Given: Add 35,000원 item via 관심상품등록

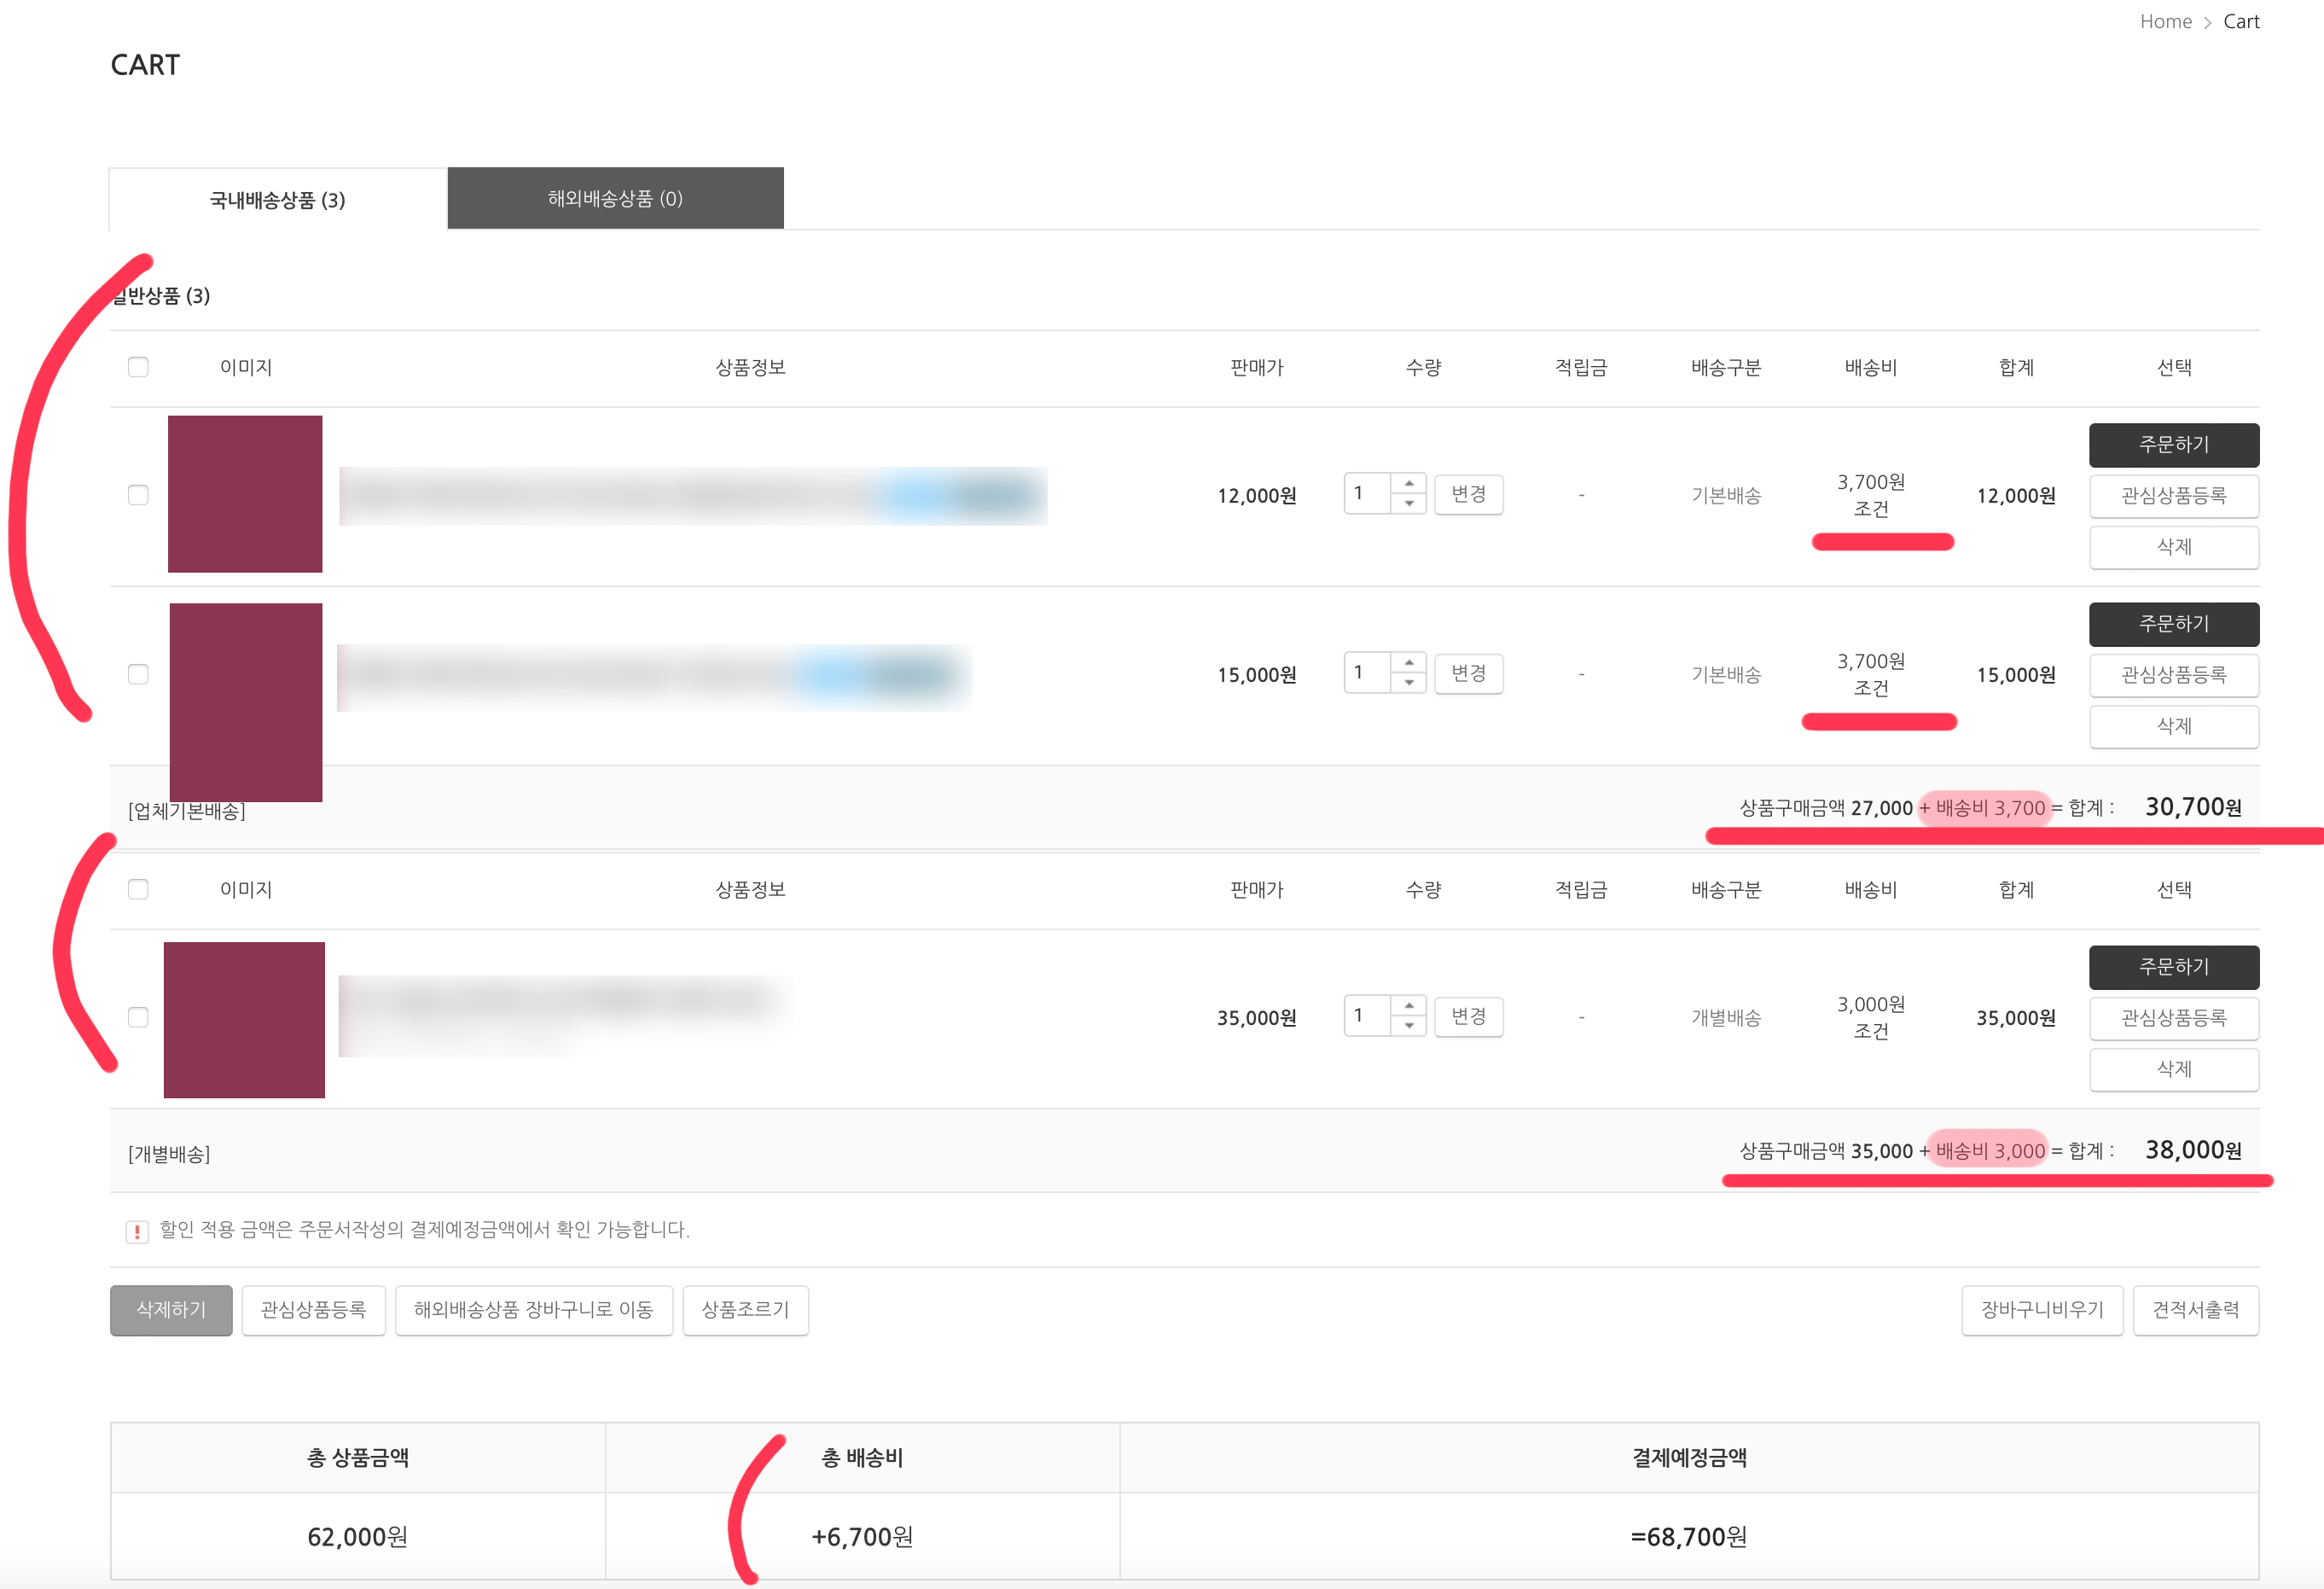Looking at the screenshot, I should pyautogui.click(x=2173, y=1018).
